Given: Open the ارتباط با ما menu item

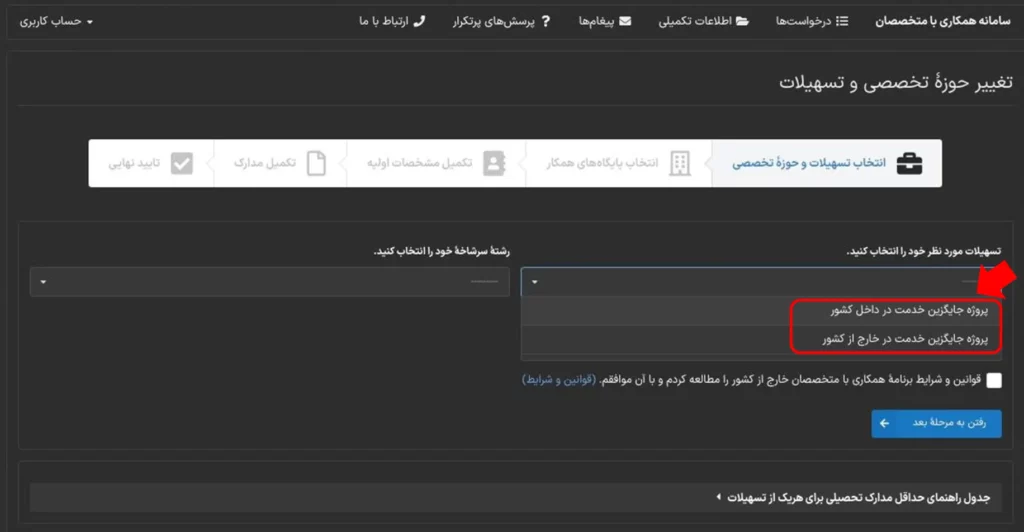Looking at the screenshot, I should point(392,21).
